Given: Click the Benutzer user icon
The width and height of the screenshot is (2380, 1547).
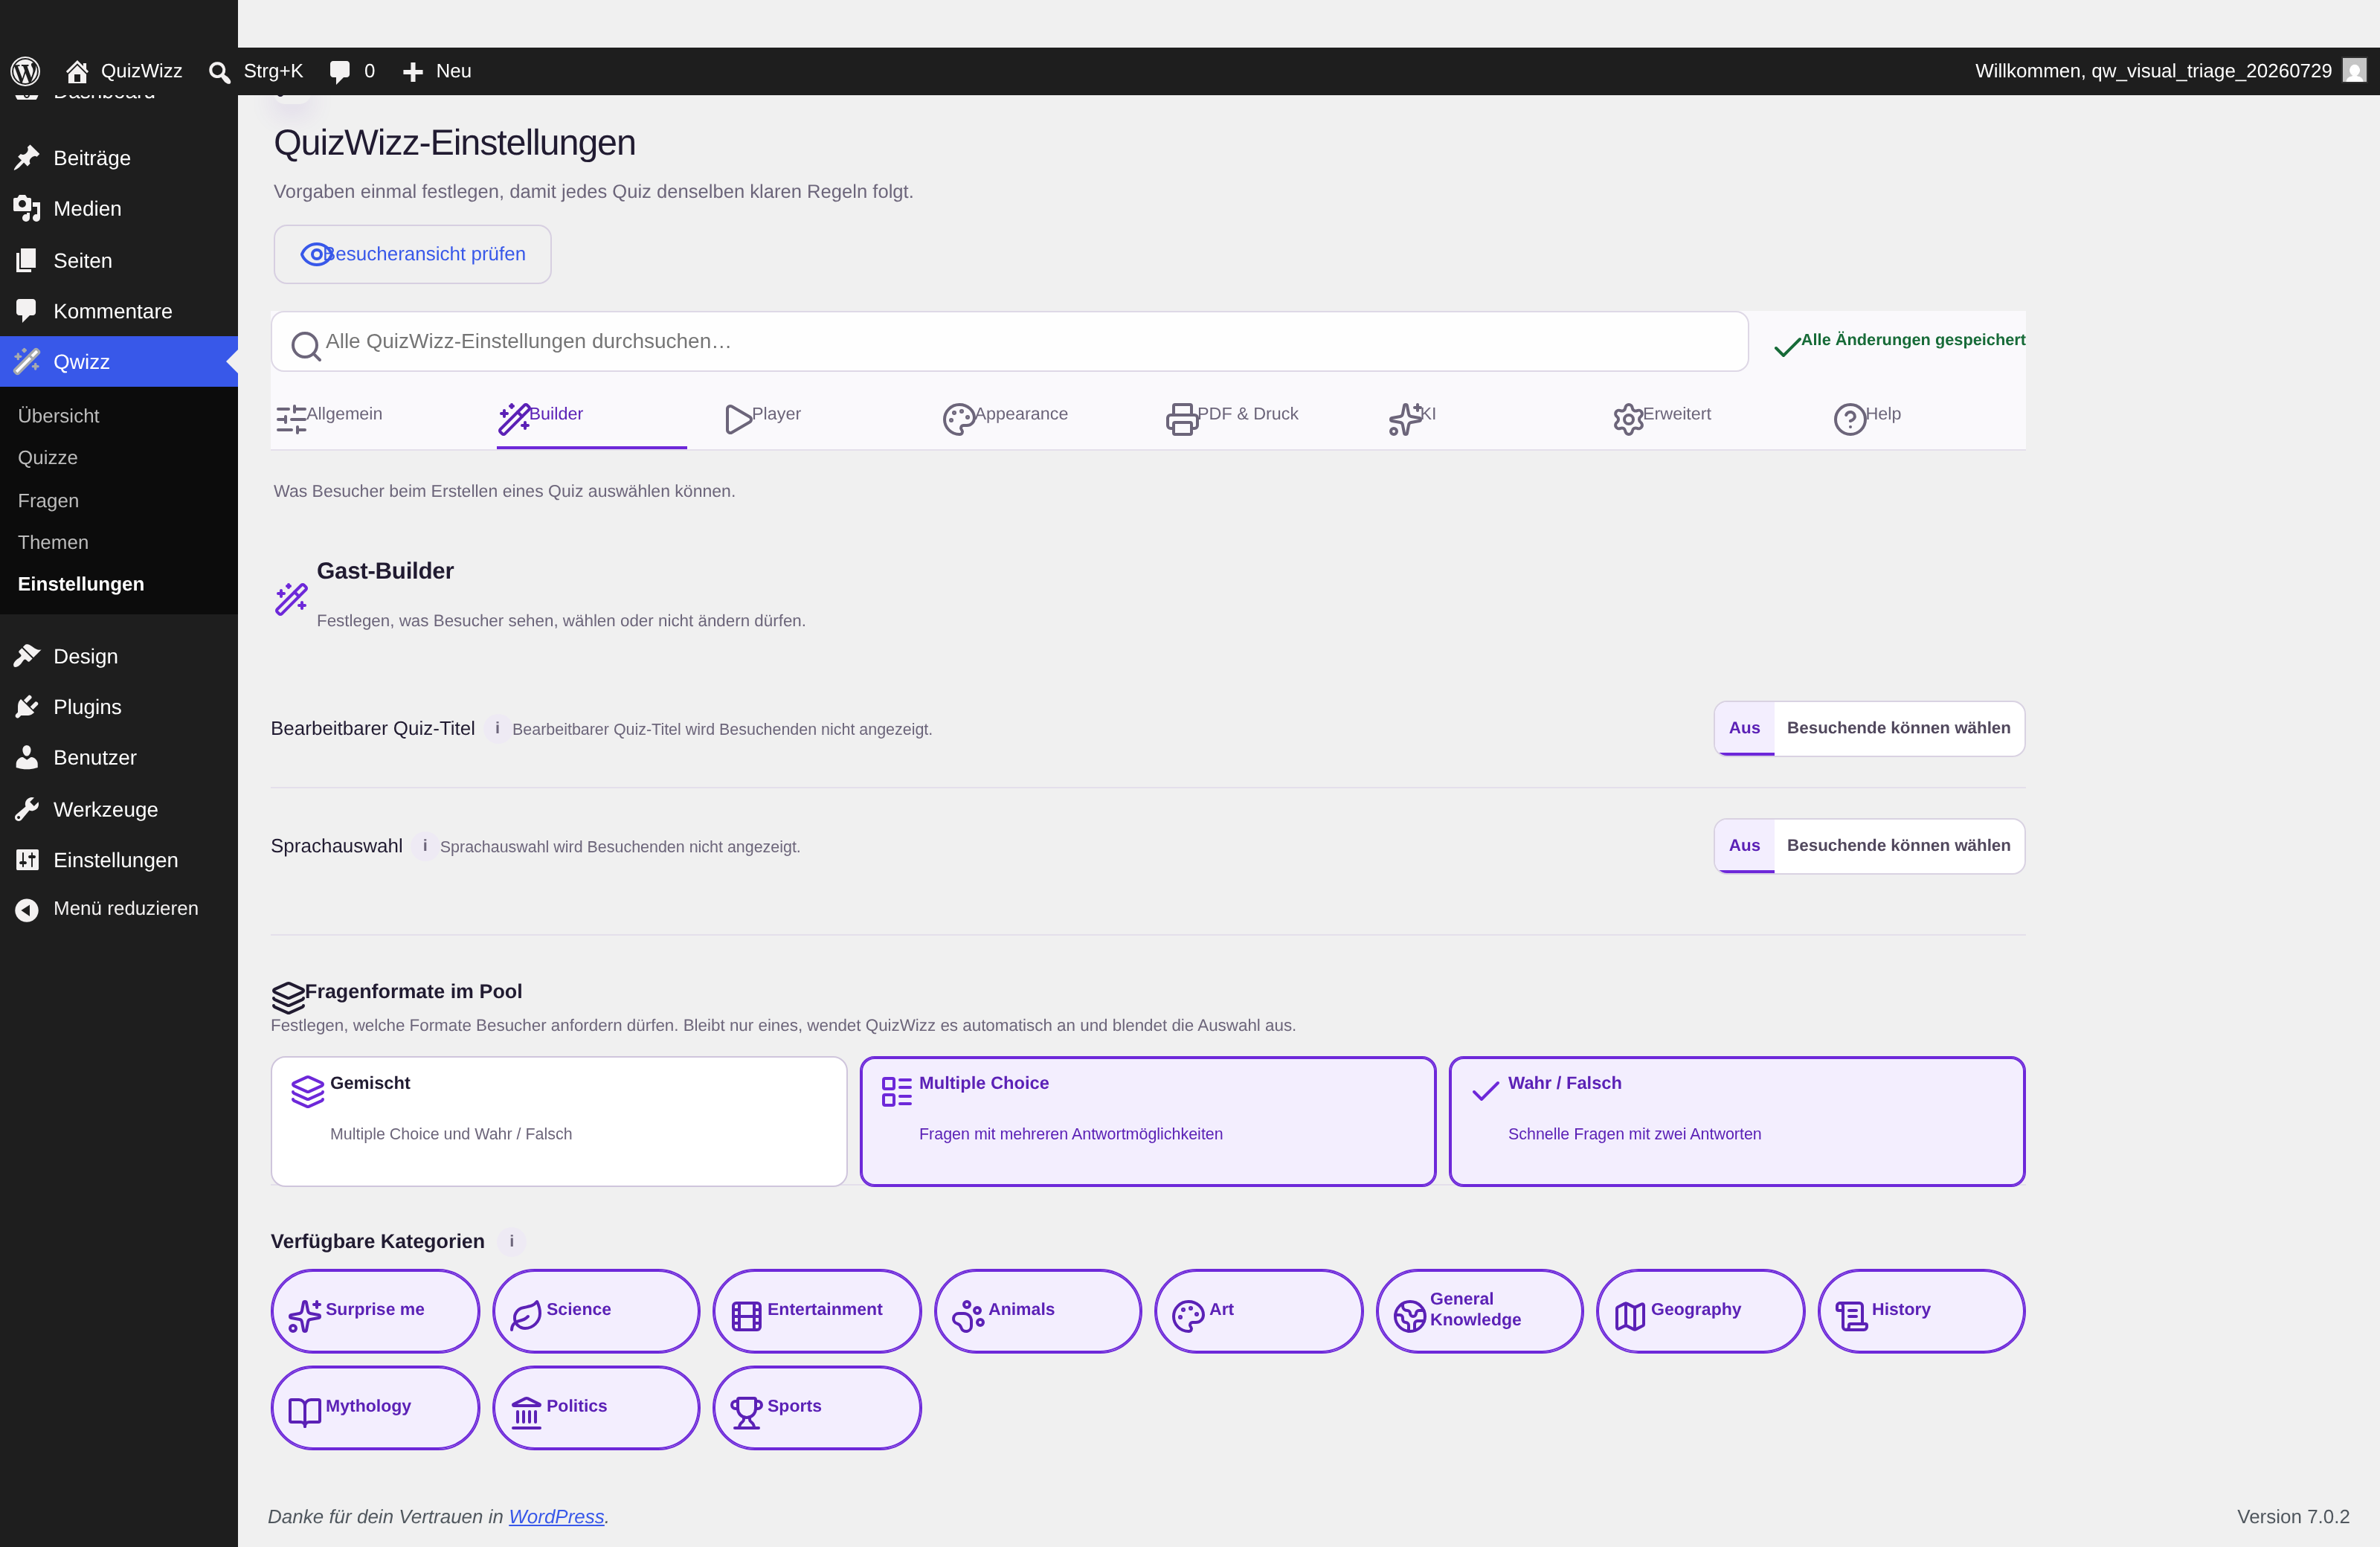Looking at the screenshot, I should 27,757.
